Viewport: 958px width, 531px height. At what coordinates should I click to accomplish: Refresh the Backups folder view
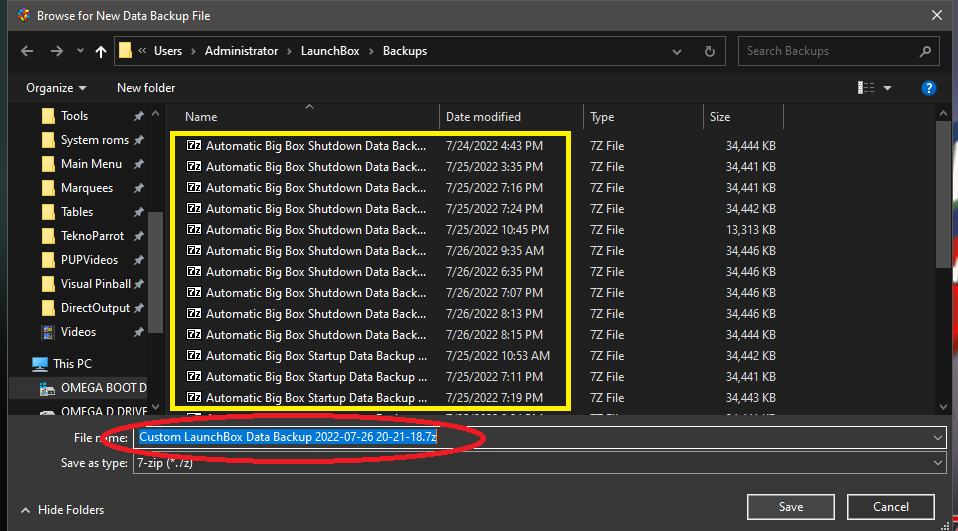click(709, 51)
